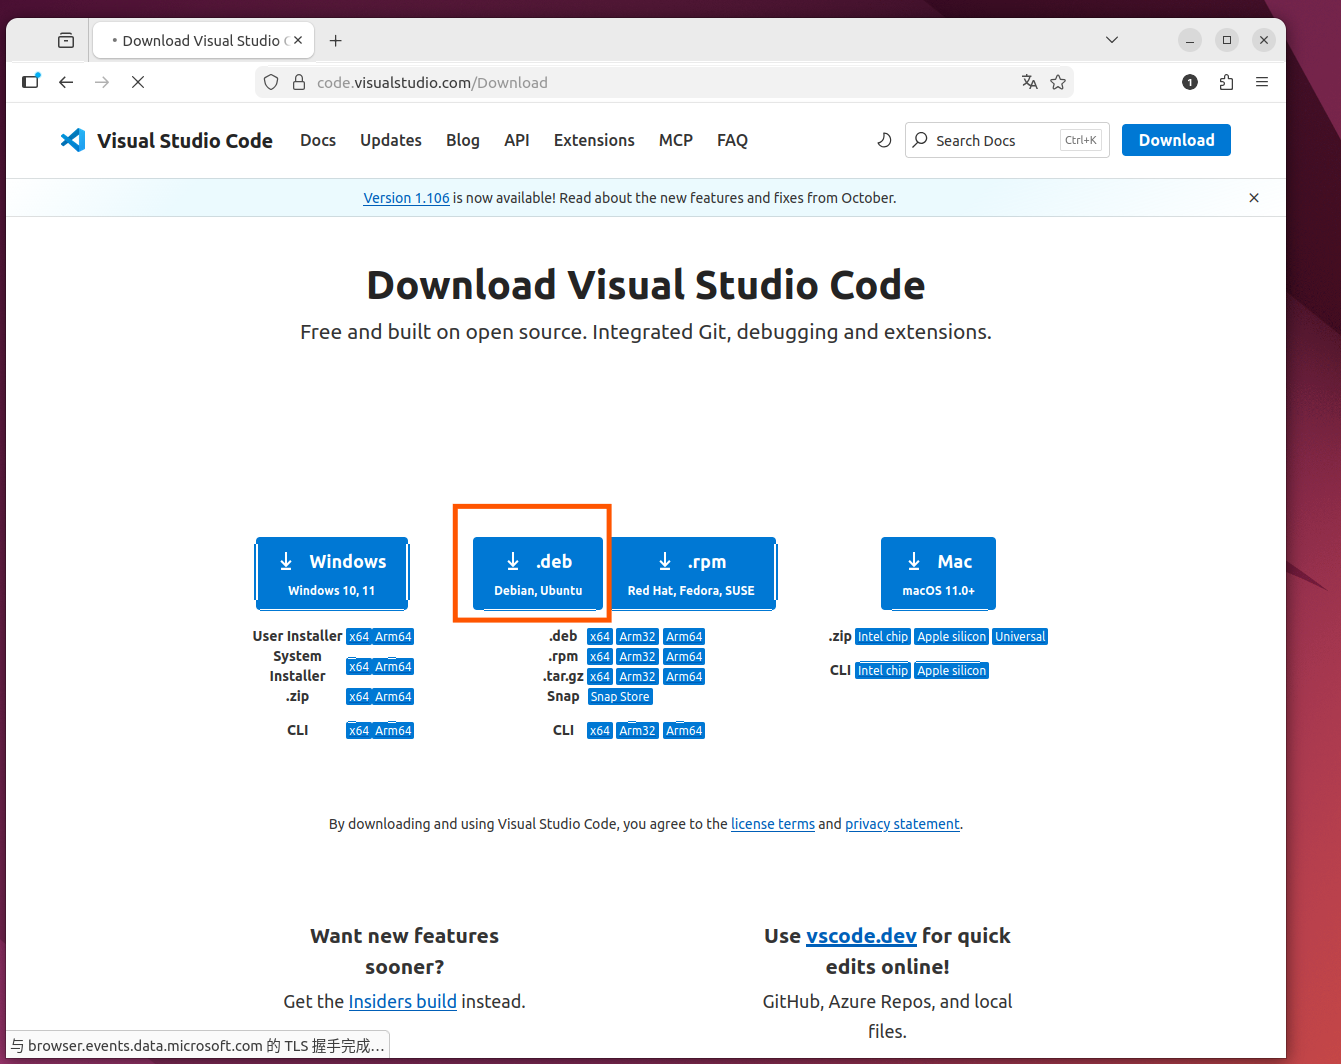This screenshot has height=1064, width=1341.
Task: Open Firefox View button in tab bar
Action: (x=66, y=40)
